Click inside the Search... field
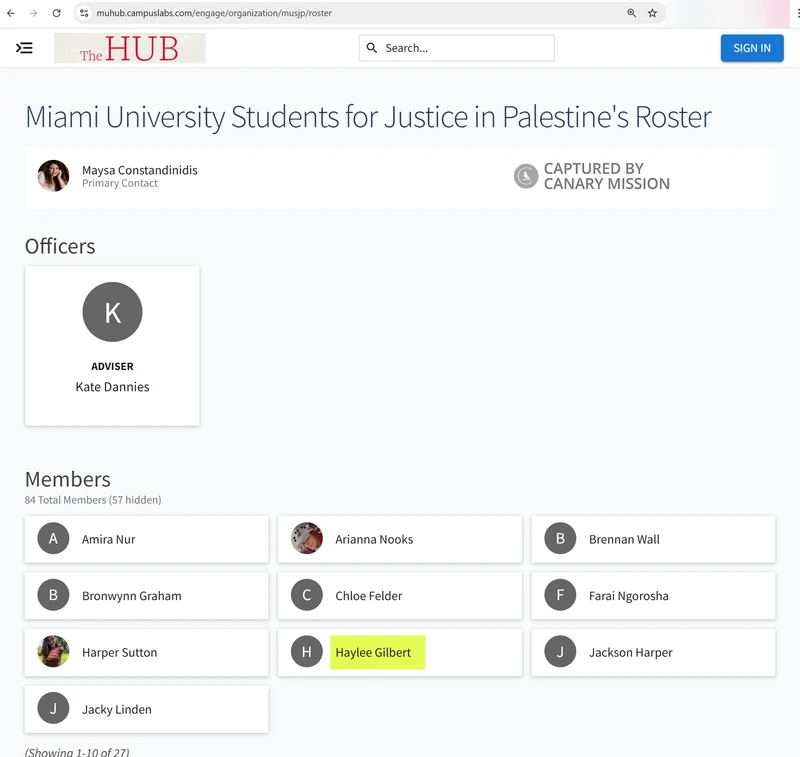This screenshot has height=757, width=800. (x=457, y=48)
